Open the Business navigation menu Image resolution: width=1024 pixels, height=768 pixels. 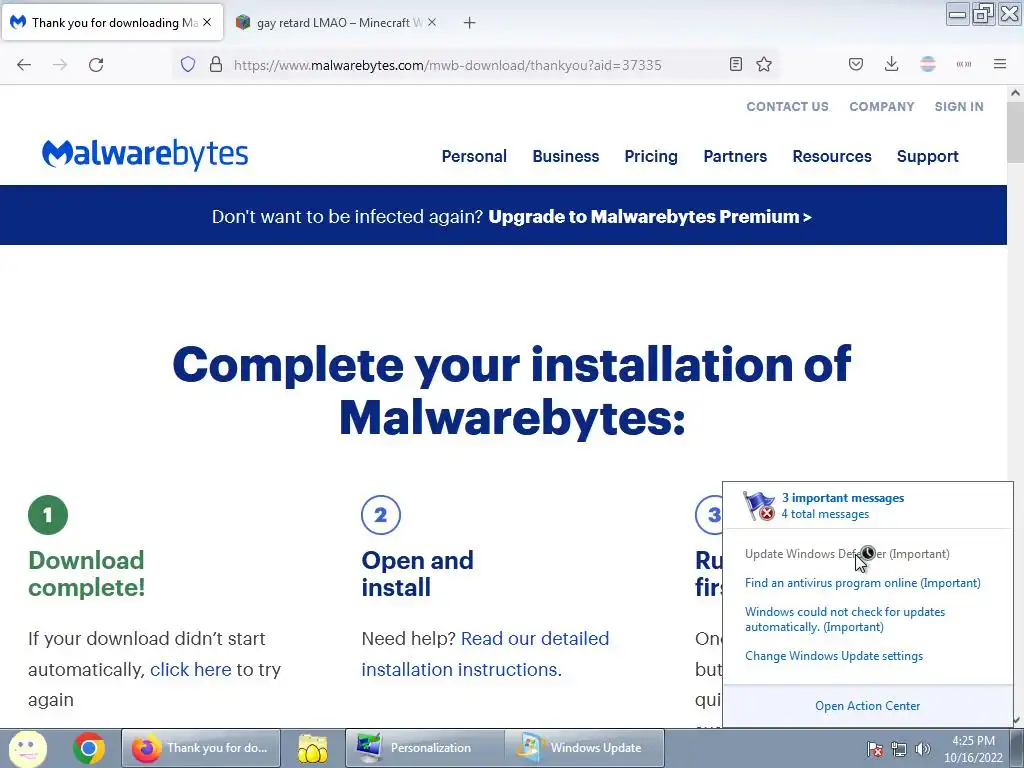pos(566,156)
